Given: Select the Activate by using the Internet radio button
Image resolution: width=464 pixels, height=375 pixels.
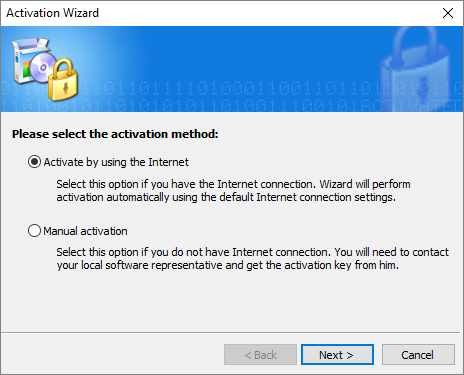Looking at the screenshot, I should click(34, 162).
